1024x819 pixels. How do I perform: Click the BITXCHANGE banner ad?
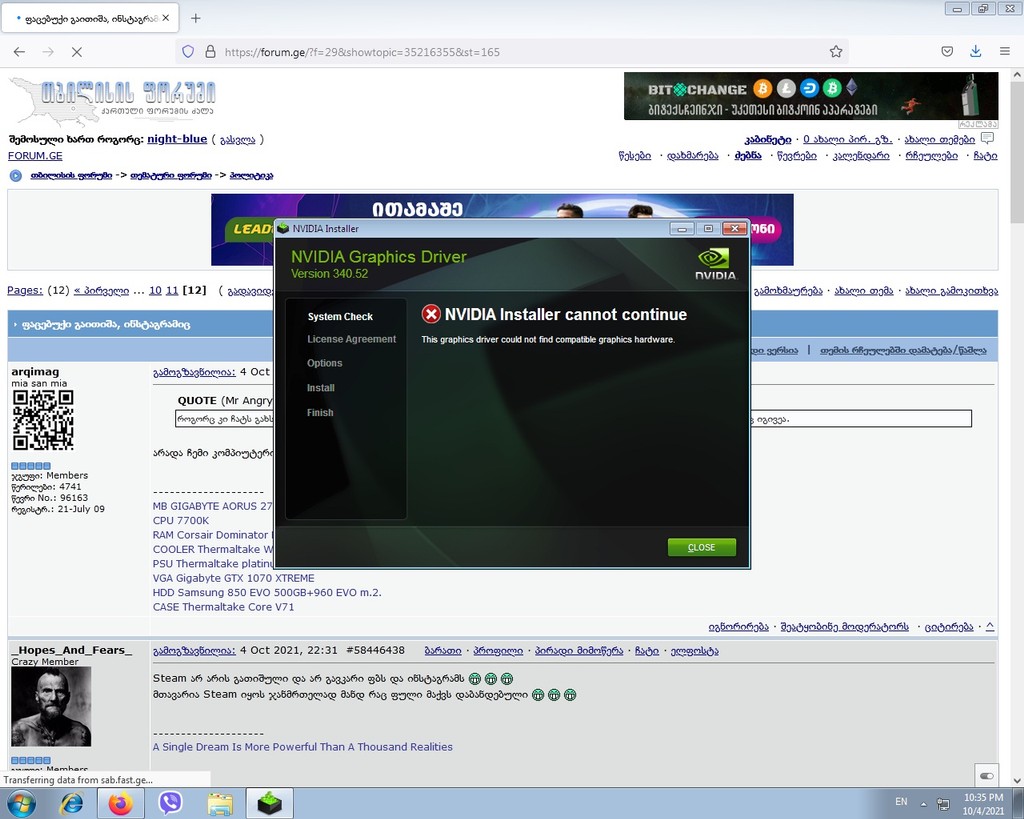click(810, 96)
